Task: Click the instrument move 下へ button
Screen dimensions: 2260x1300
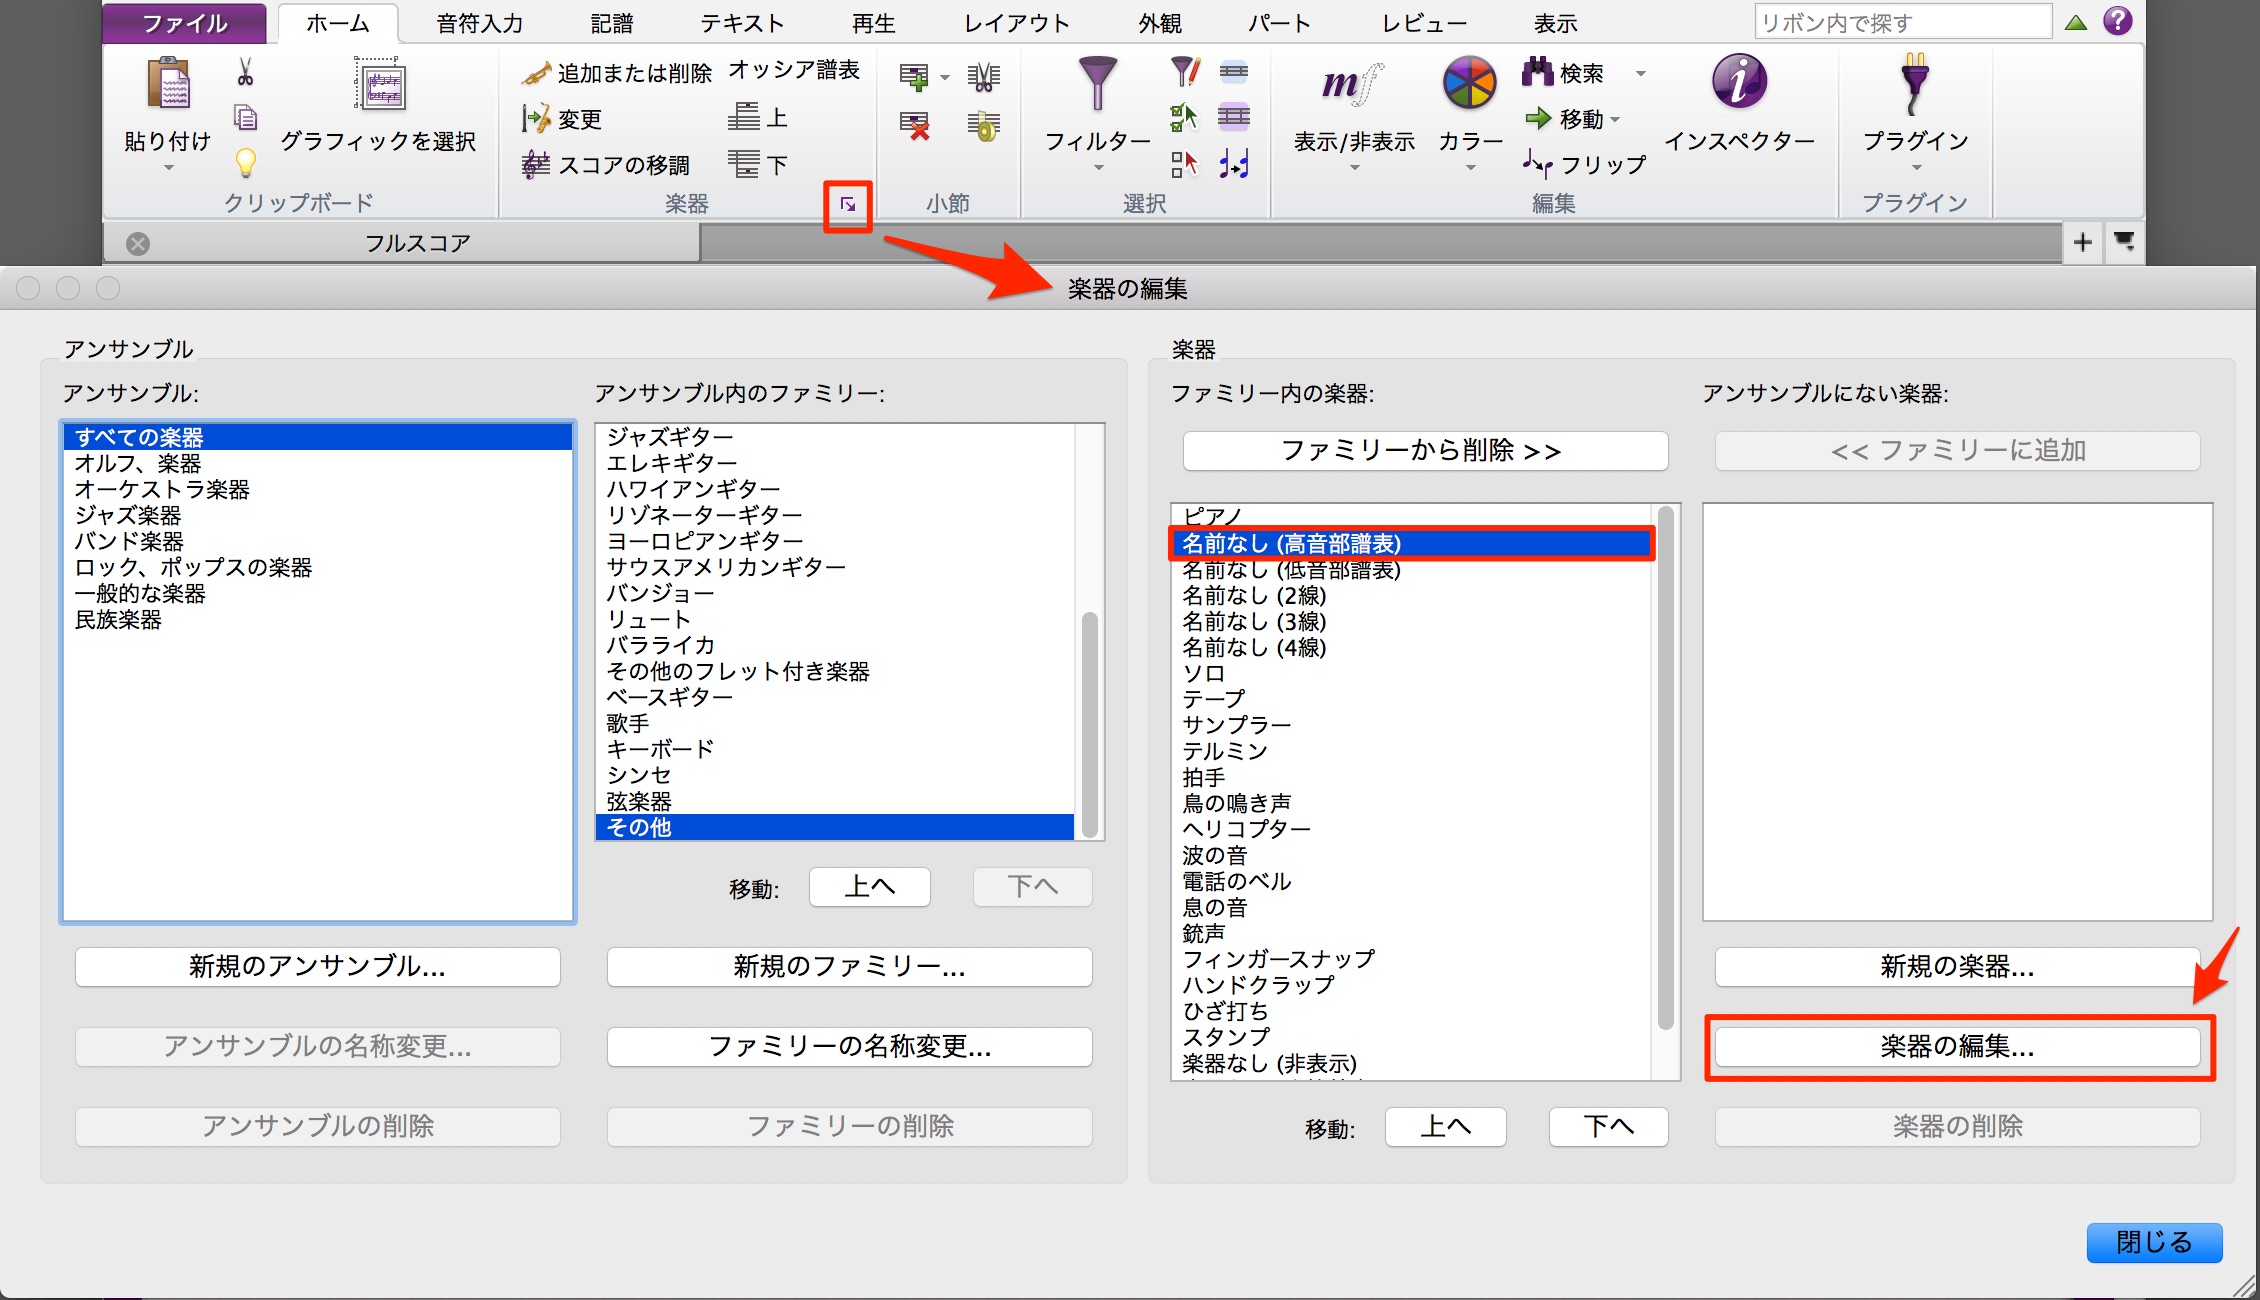Action: pos(1609,1127)
